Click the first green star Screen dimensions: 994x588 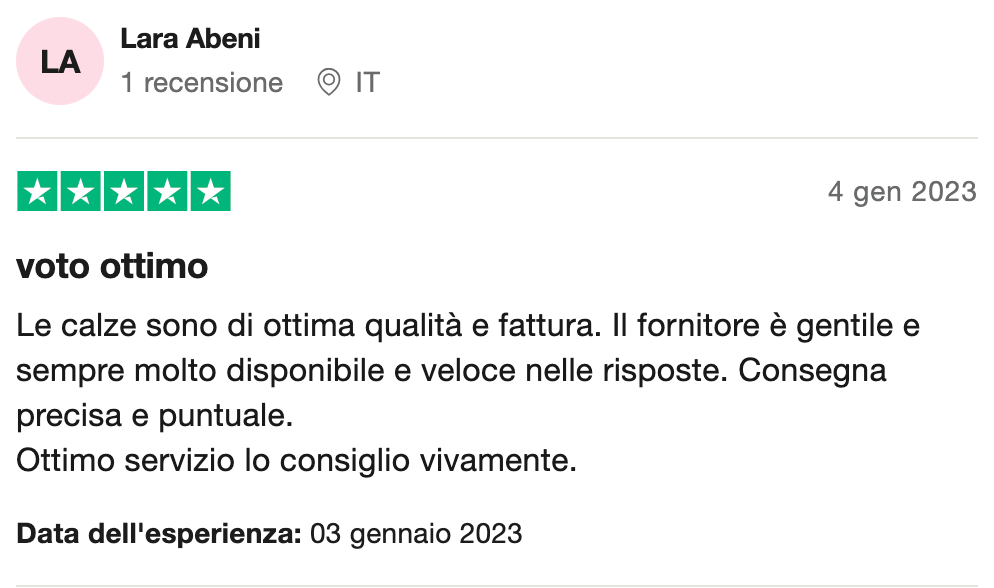point(37,191)
